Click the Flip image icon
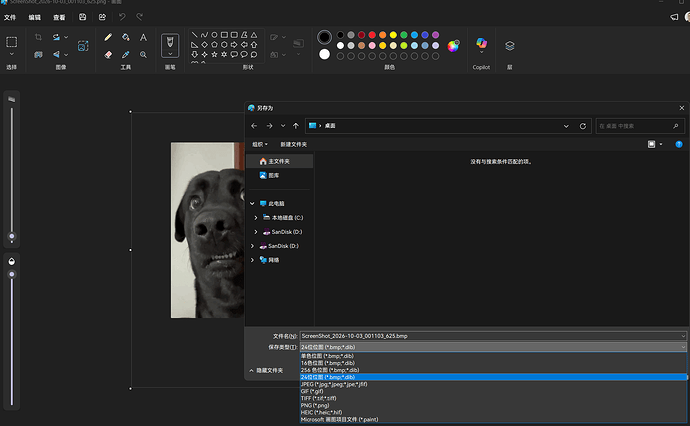 pos(56,55)
